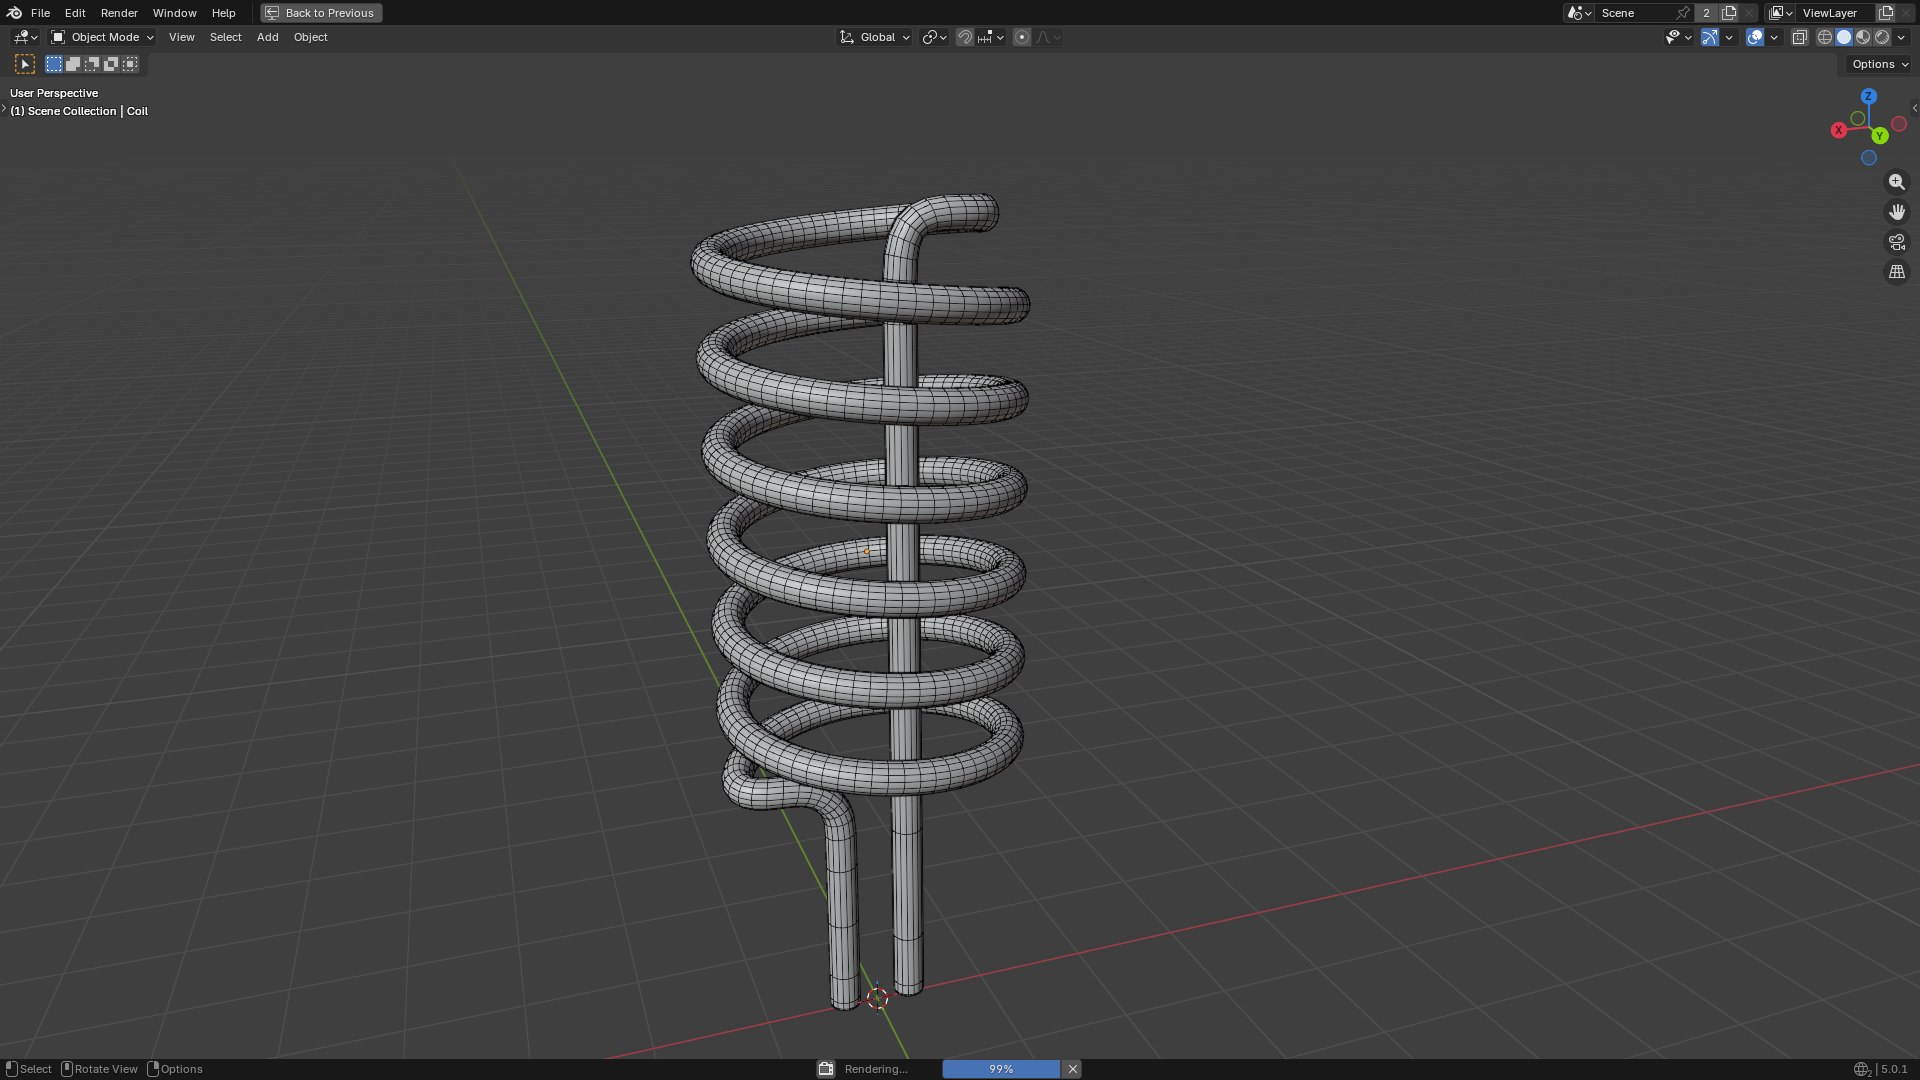Image resolution: width=1920 pixels, height=1080 pixels.
Task: Click the zoom view magnifier icon
Action: click(x=1896, y=182)
